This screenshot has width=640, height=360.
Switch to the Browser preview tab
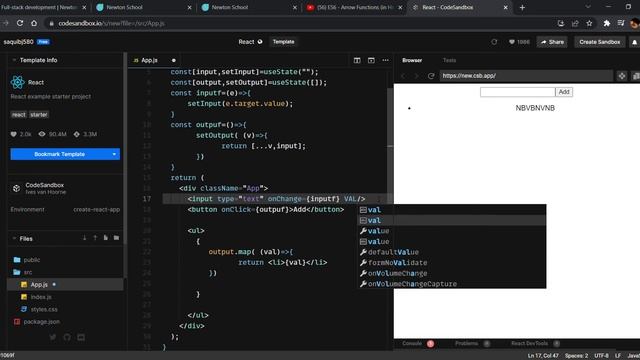[x=412, y=60]
